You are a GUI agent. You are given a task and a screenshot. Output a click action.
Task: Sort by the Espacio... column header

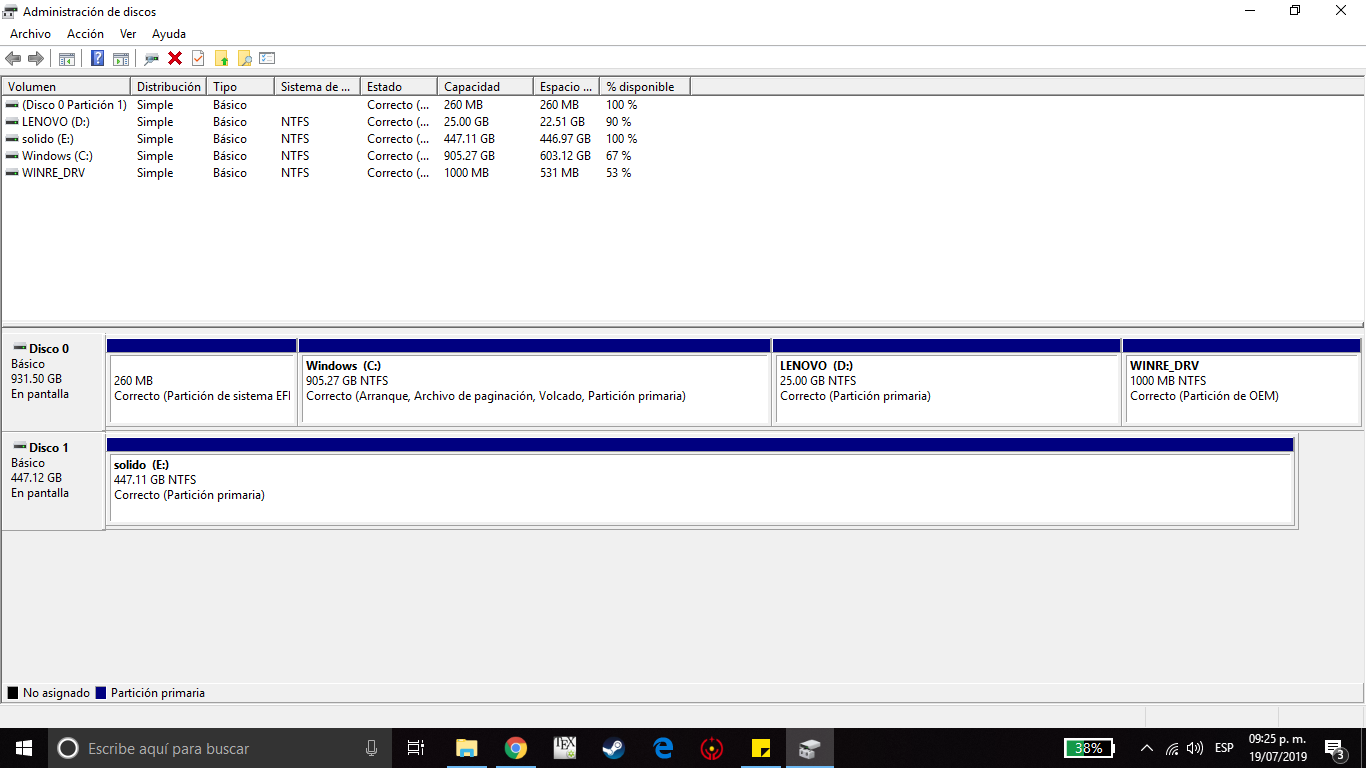point(566,87)
